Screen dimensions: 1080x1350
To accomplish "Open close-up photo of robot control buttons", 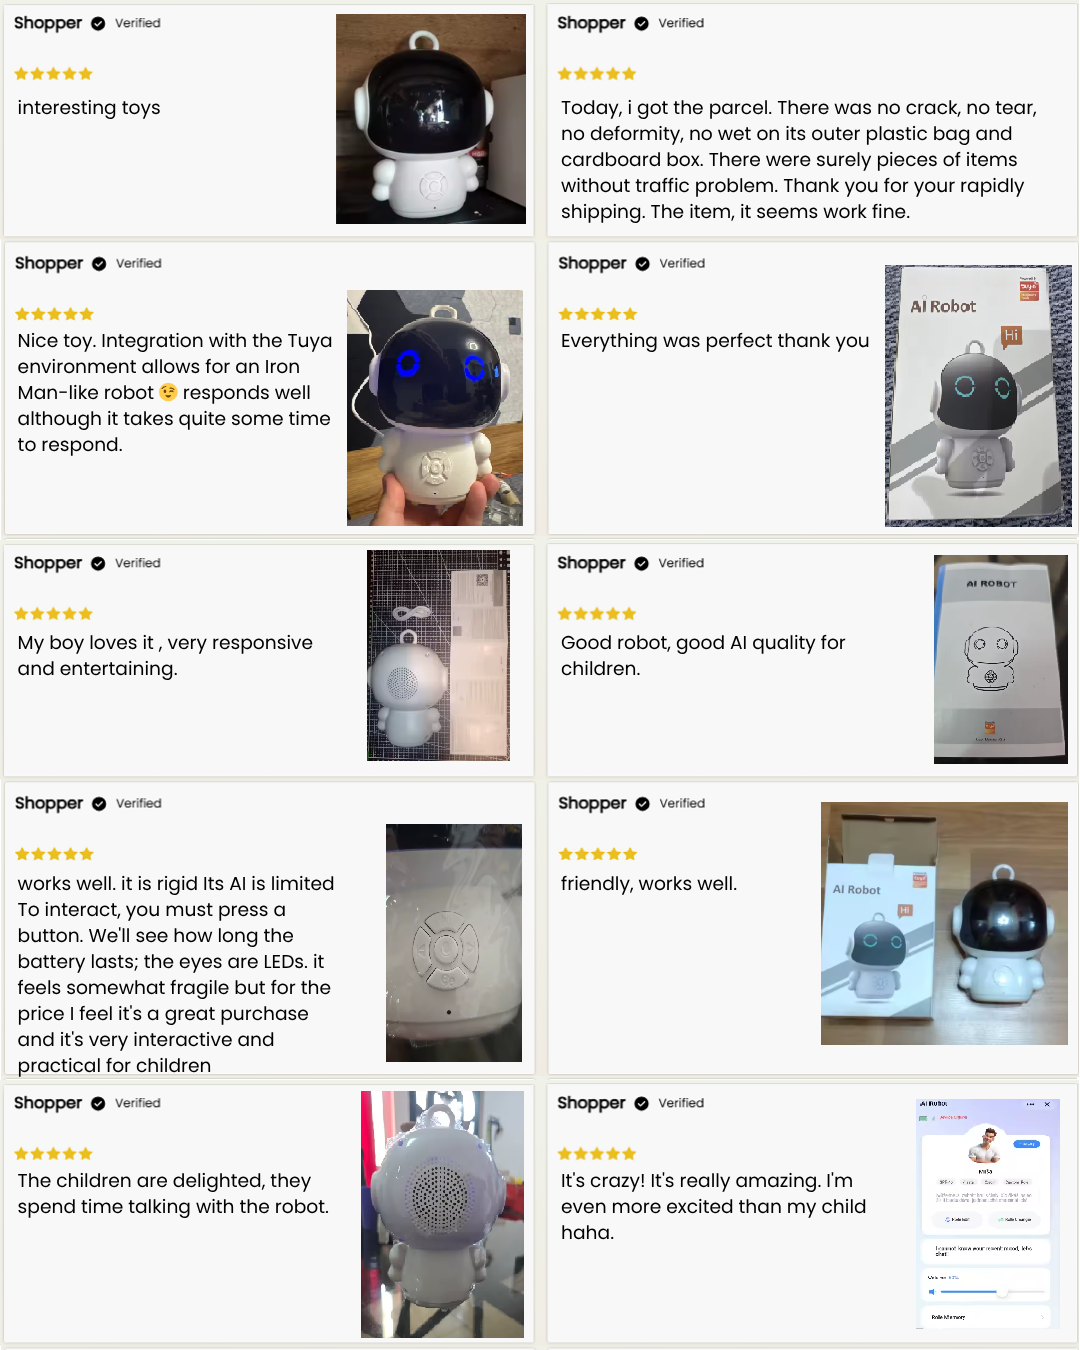I will 454,943.
